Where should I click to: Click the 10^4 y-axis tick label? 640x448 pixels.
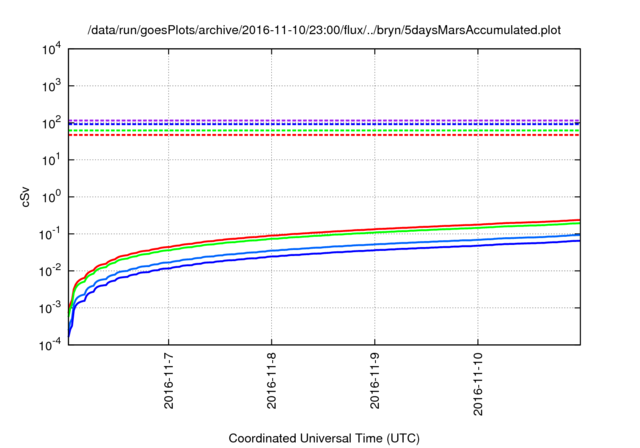point(52,50)
